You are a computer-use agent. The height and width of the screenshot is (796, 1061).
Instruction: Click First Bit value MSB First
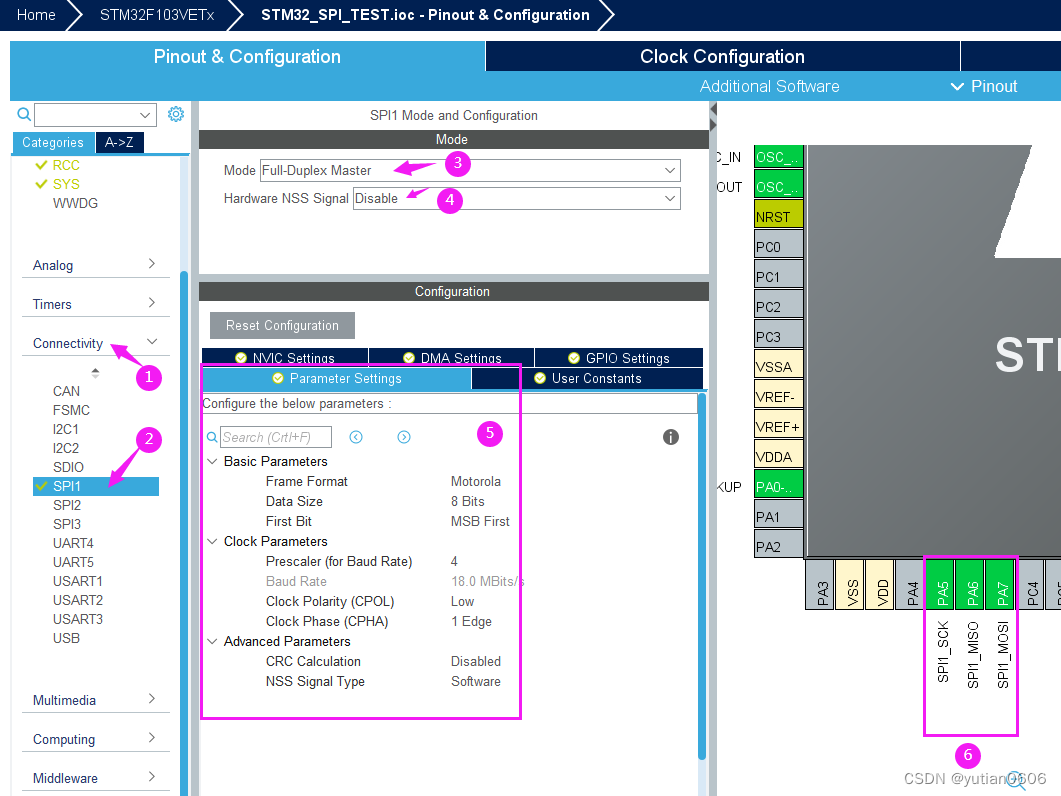click(x=480, y=521)
